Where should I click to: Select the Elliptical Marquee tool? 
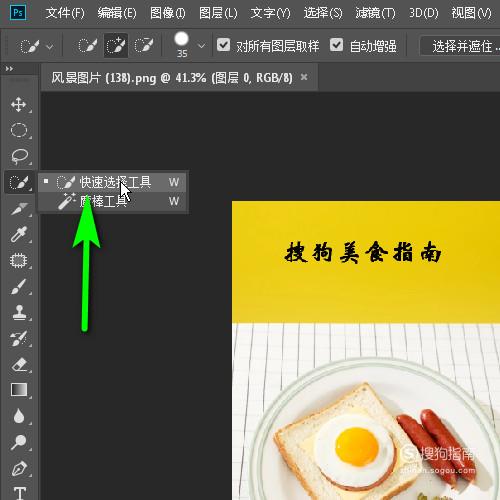point(19,130)
